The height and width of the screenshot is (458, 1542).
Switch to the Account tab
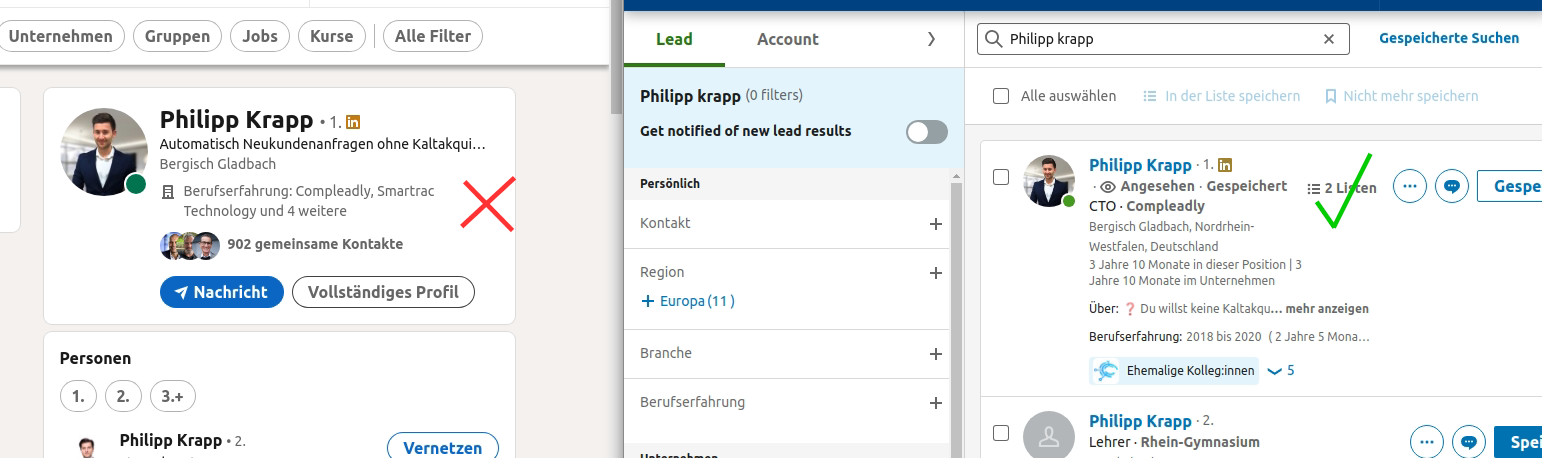tap(788, 39)
